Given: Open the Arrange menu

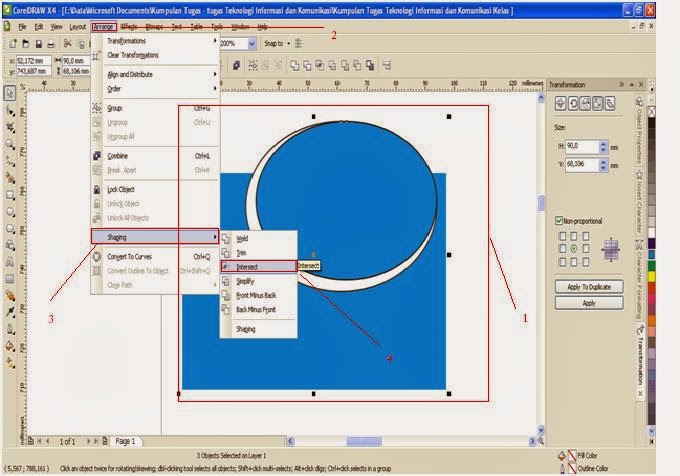Looking at the screenshot, I should tap(104, 27).
